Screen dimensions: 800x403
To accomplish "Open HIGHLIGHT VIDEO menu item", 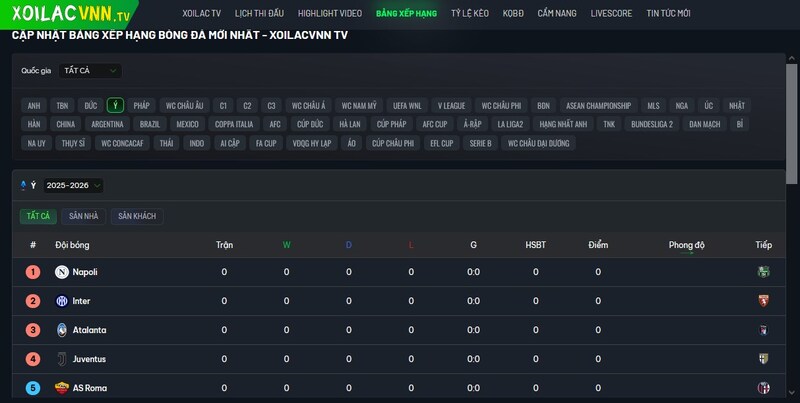I will [x=330, y=13].
